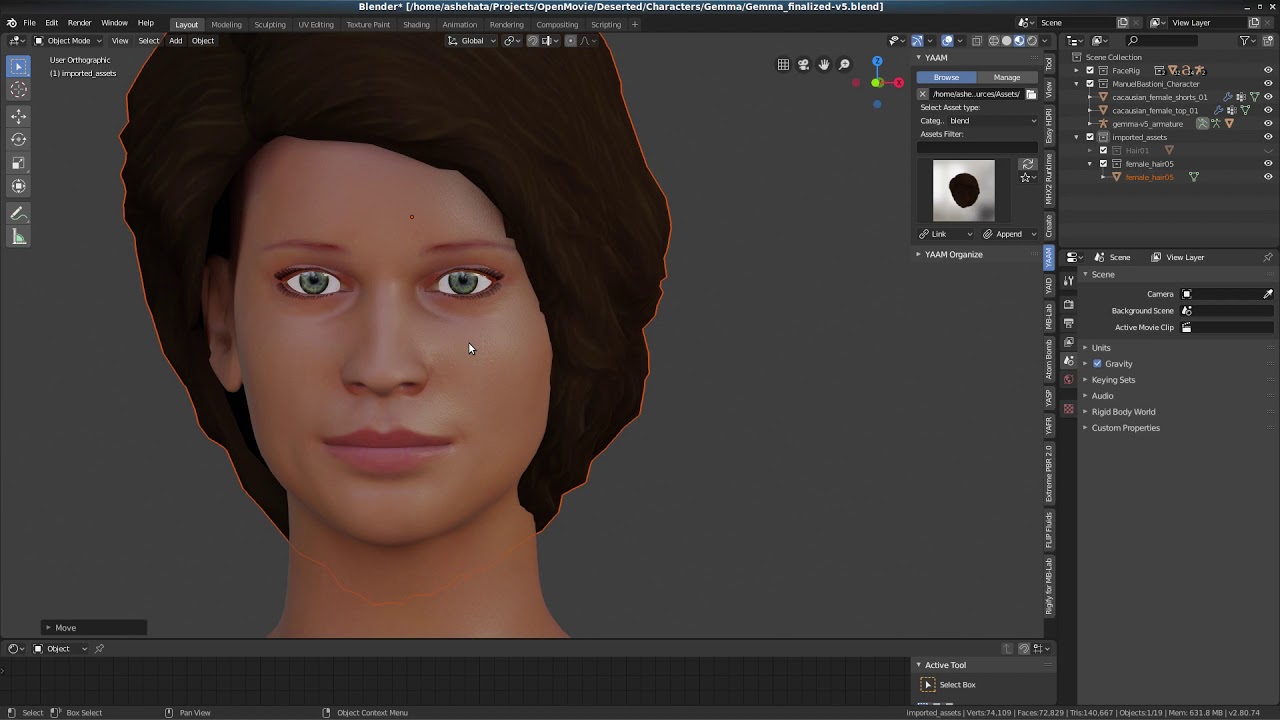Open the Render menu

click(79, 23)
